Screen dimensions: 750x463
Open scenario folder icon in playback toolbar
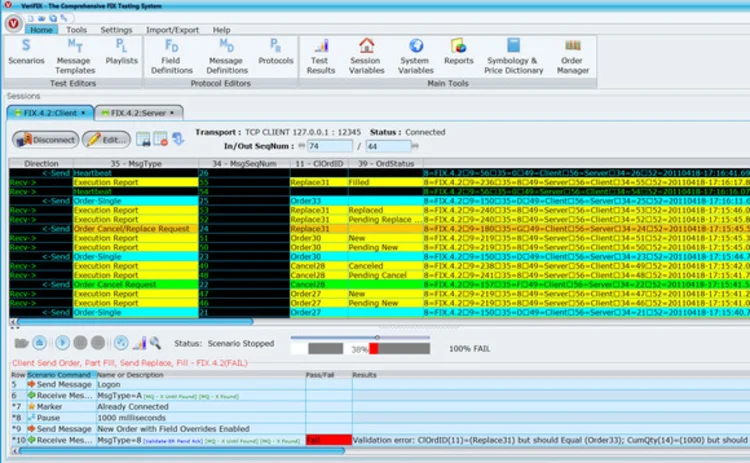coord(22,343)
